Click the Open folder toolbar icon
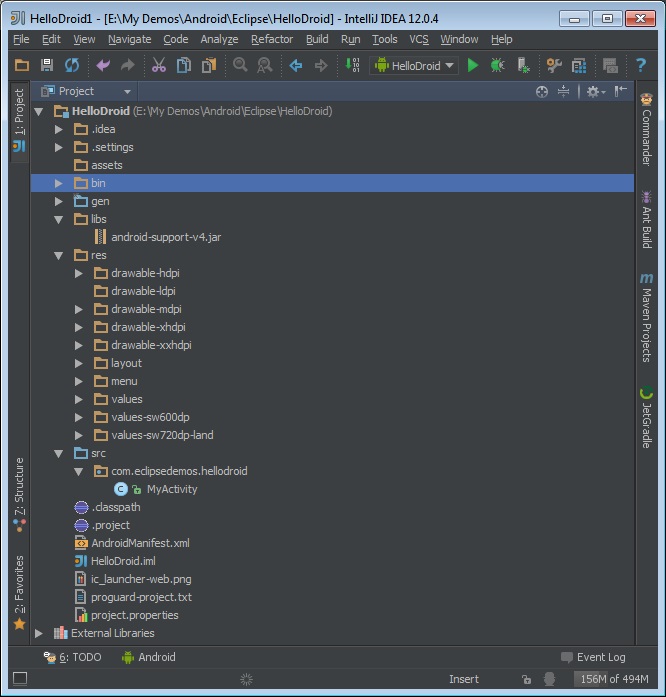 click(22, 66)
